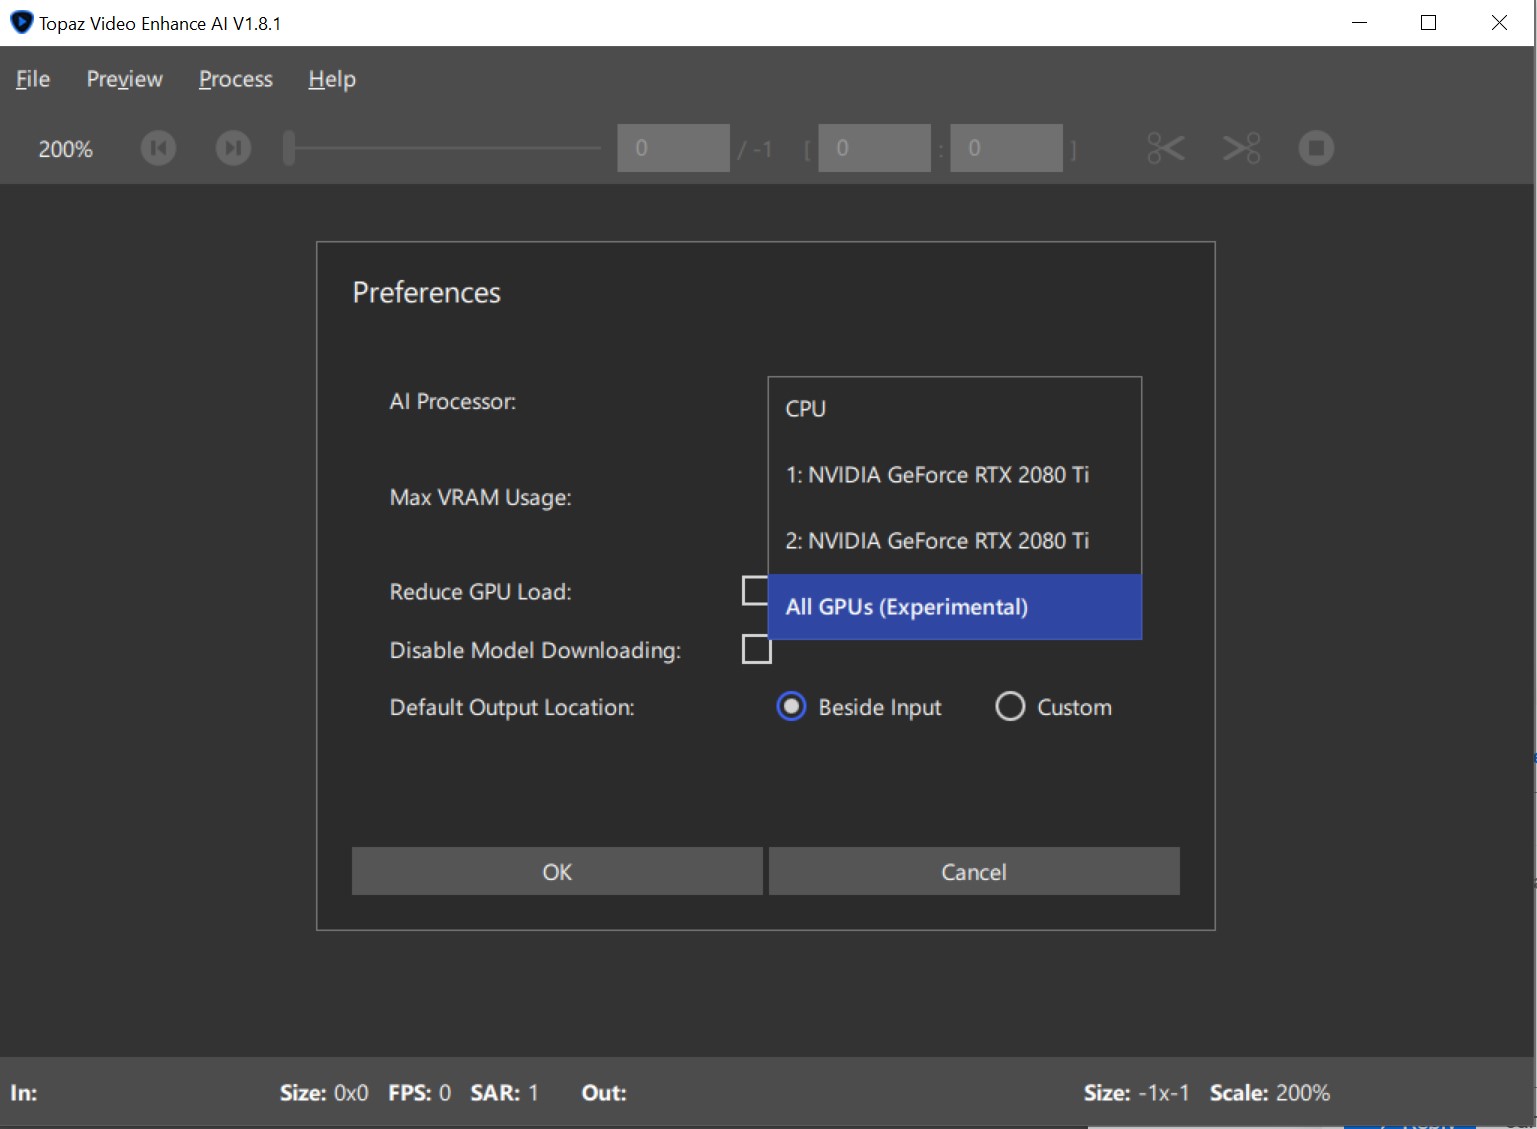1537x1129 pixels.
Task: Click the frame position slider handle
Action: tap(289, 148)
